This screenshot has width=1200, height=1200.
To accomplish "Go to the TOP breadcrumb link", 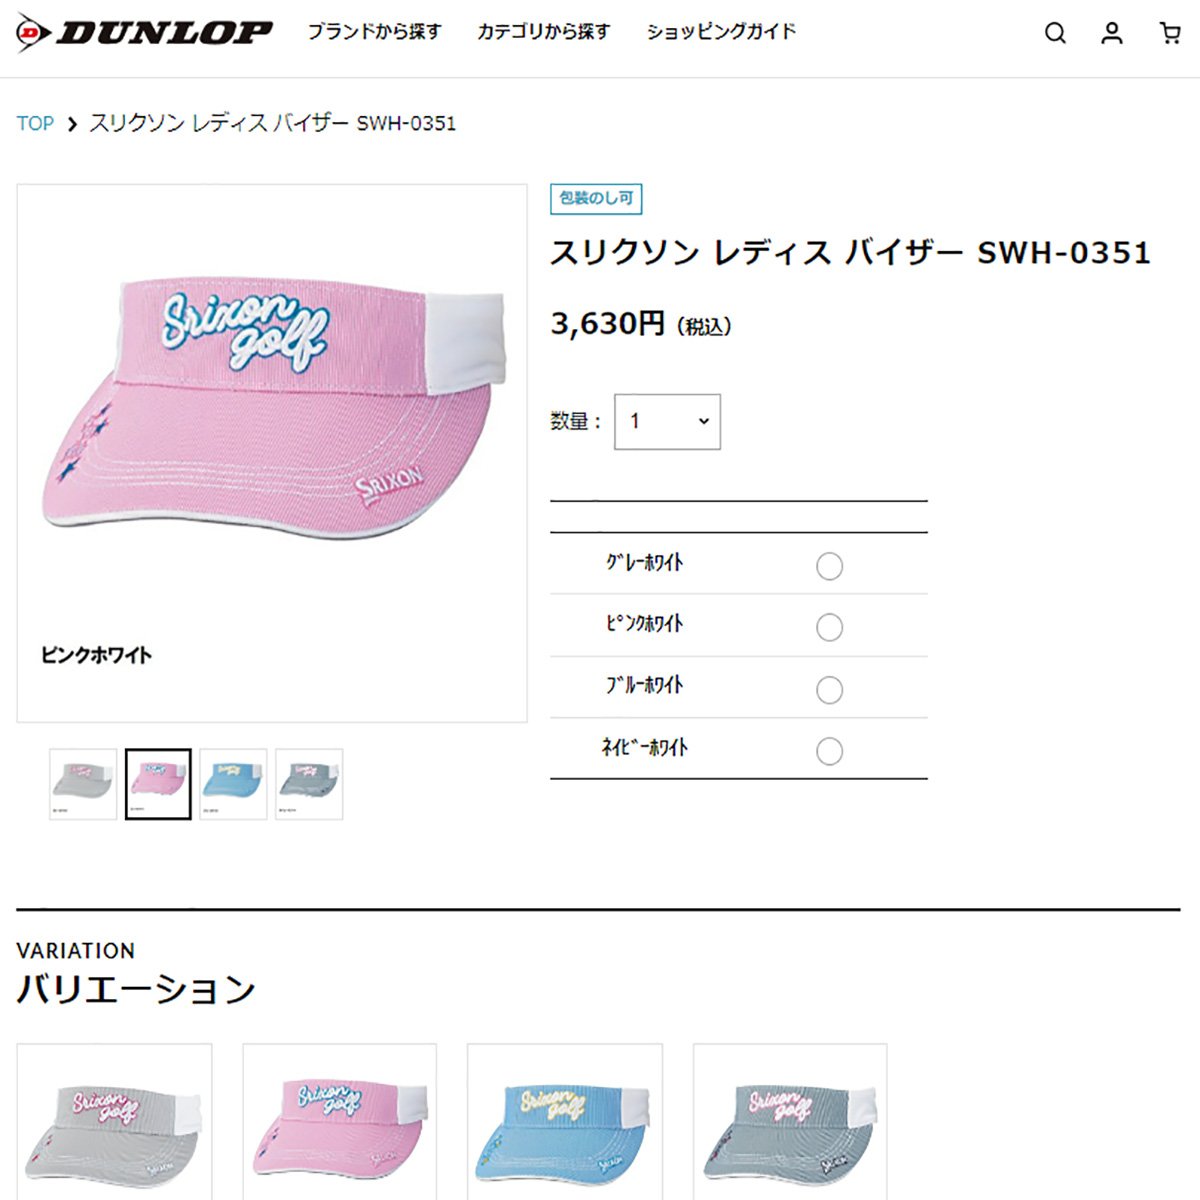I will (35, 123).
